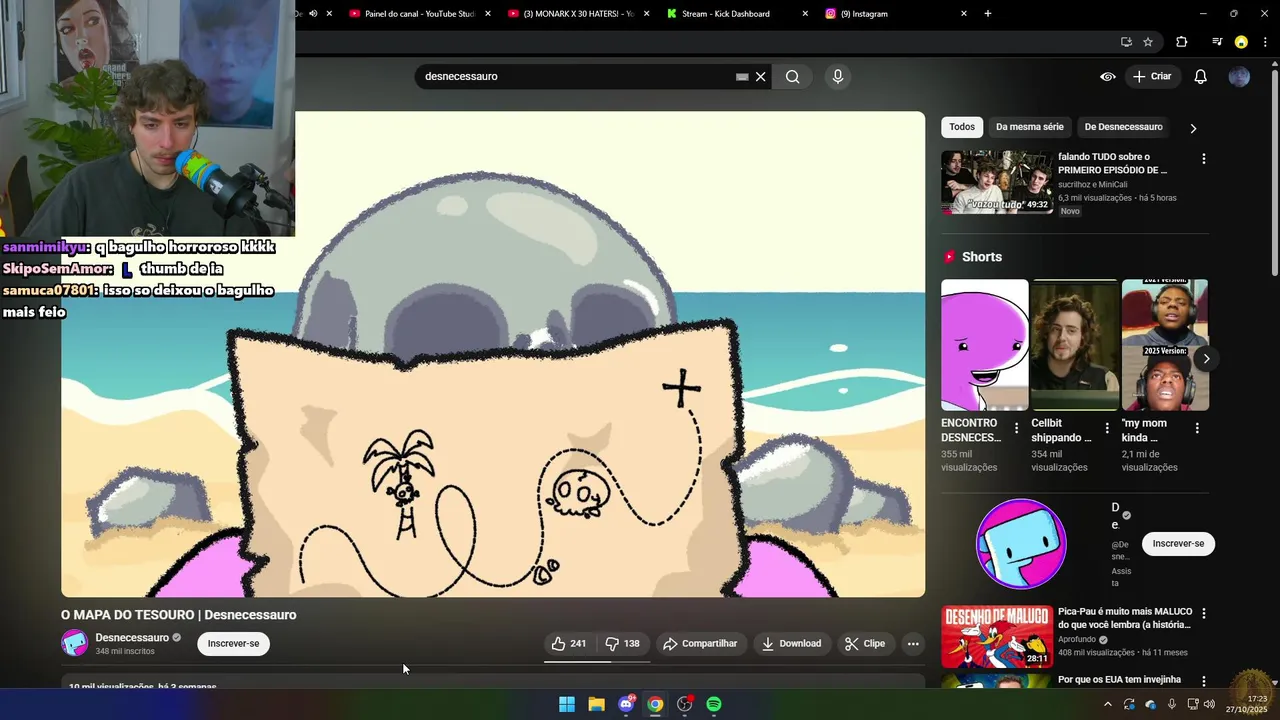Viewport: 1280px width, 720px height.
Task: Open the ENCONTRO DESNECES... short thumbnail
Action: tap(984, 345)
